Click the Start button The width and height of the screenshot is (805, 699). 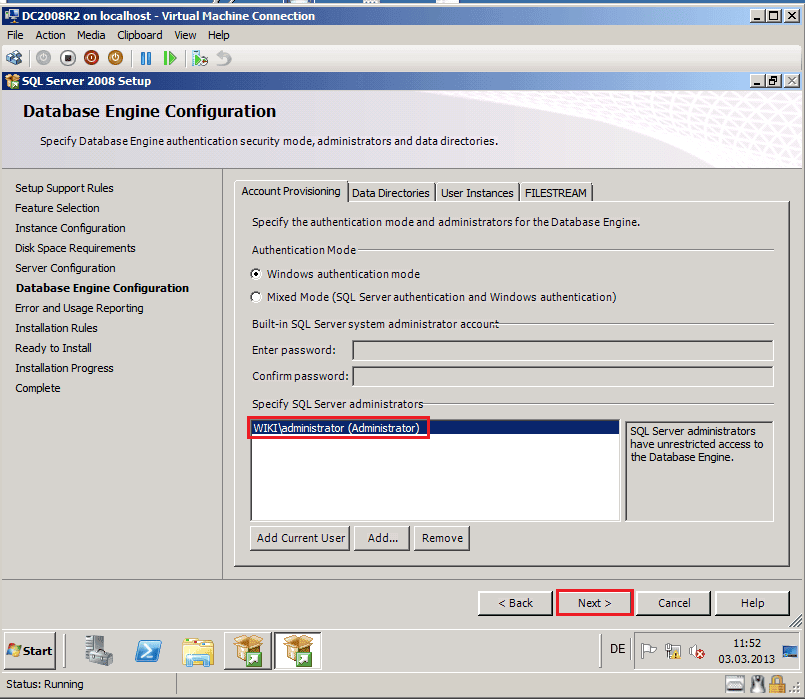coord(30,650)
